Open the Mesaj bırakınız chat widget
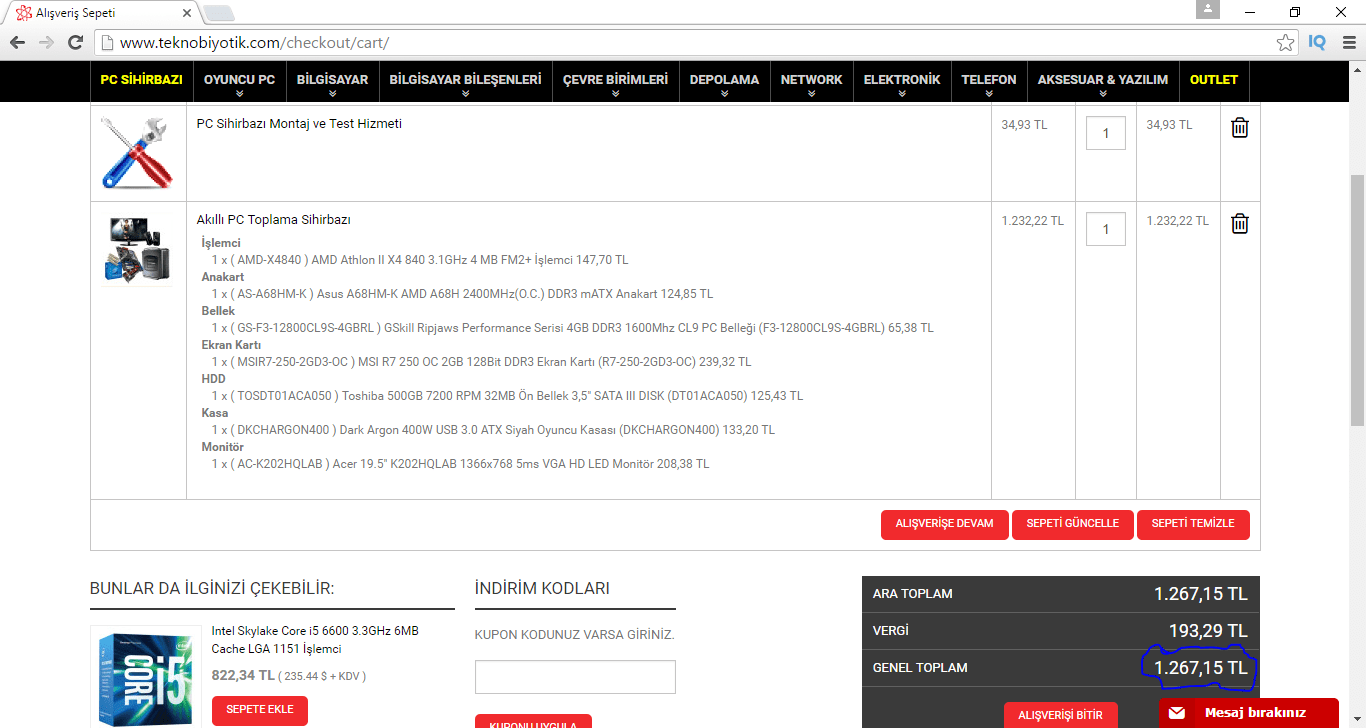This screenshot has width=1366, height=728. (1249, 713)
